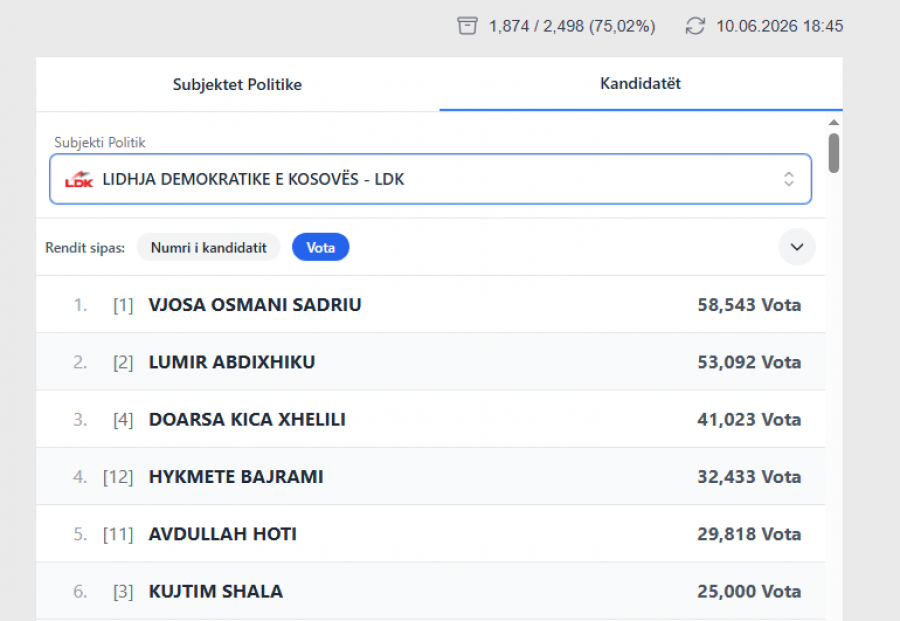Switch to the Kandidatët tab

coord(641,84)
